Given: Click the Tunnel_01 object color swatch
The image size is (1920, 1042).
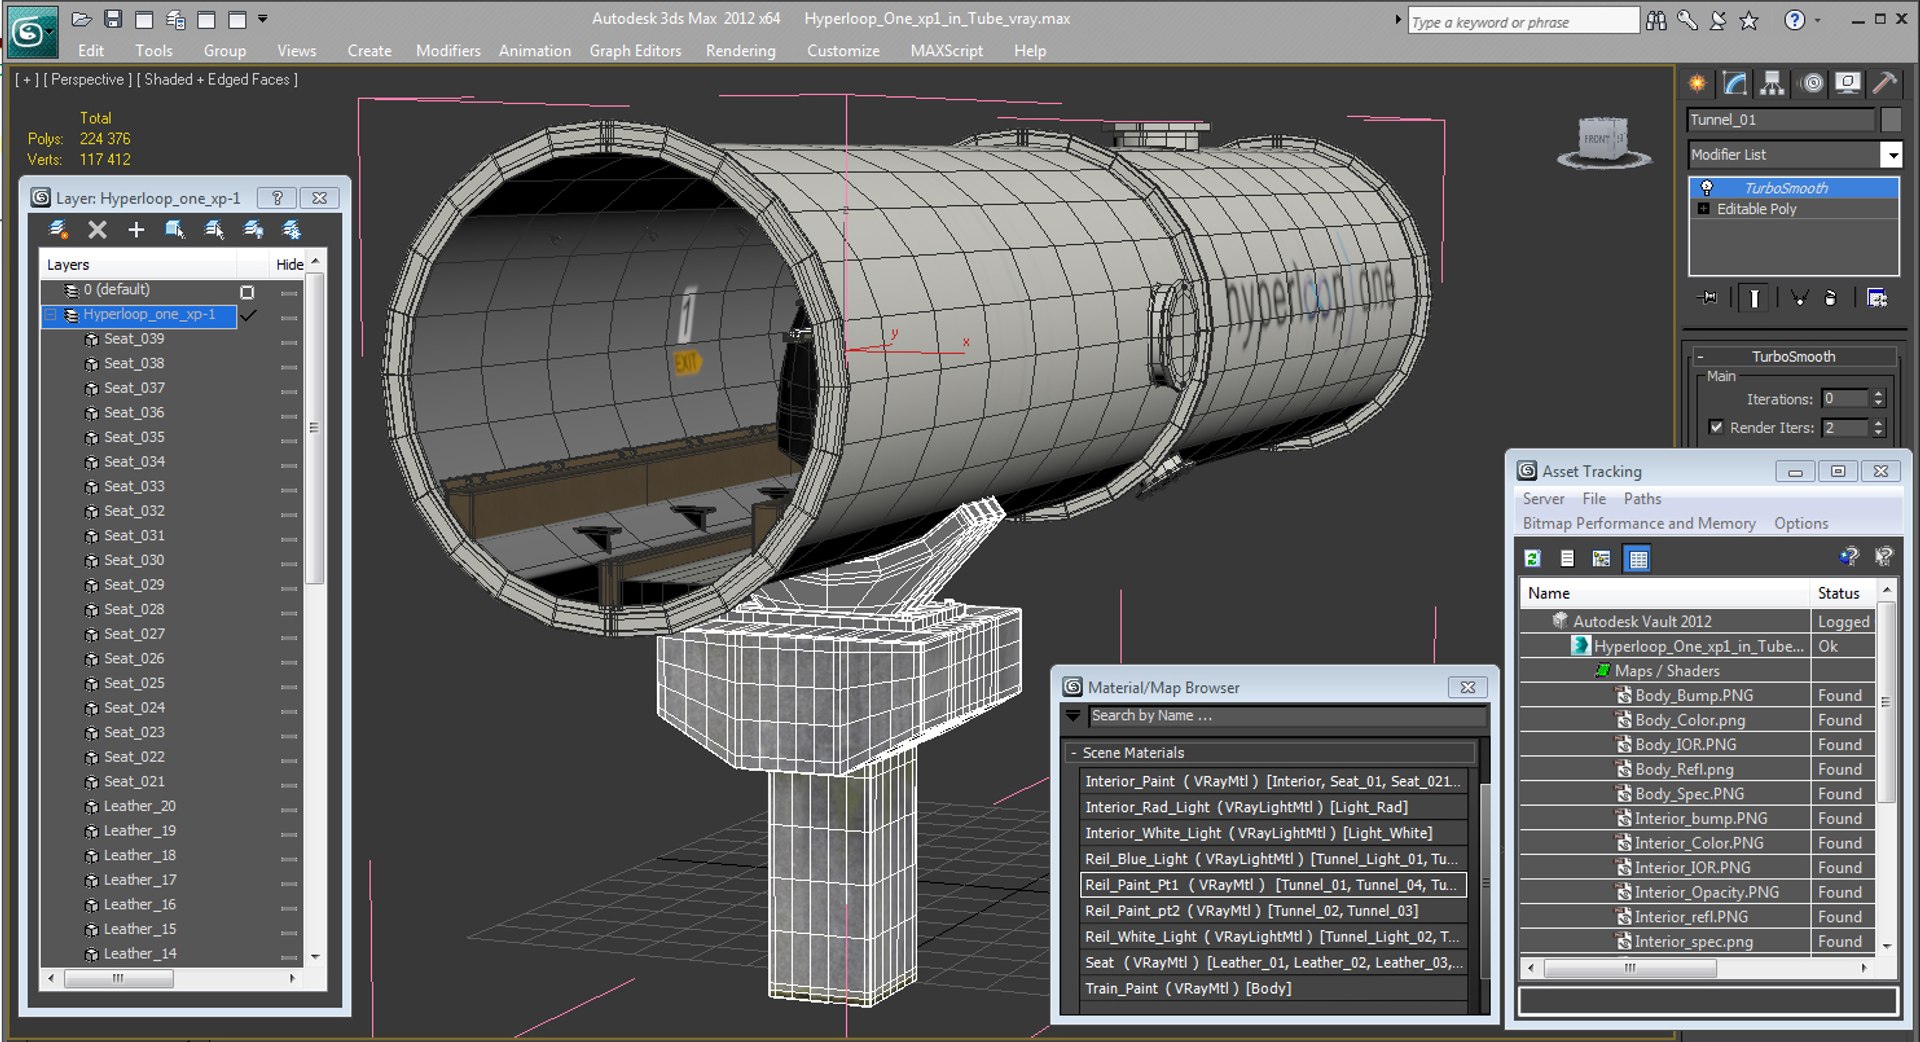Looking at the screenshot, I should (x=1890, y=120).
